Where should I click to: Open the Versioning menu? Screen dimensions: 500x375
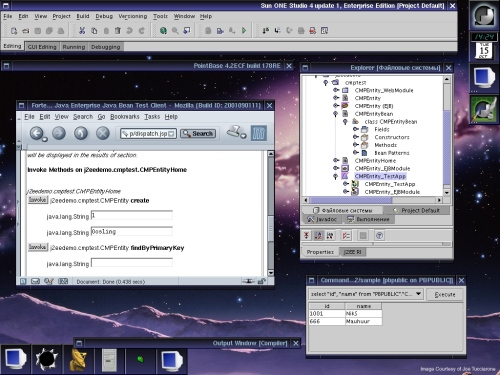pyautogui.click(x=132, y=16)
